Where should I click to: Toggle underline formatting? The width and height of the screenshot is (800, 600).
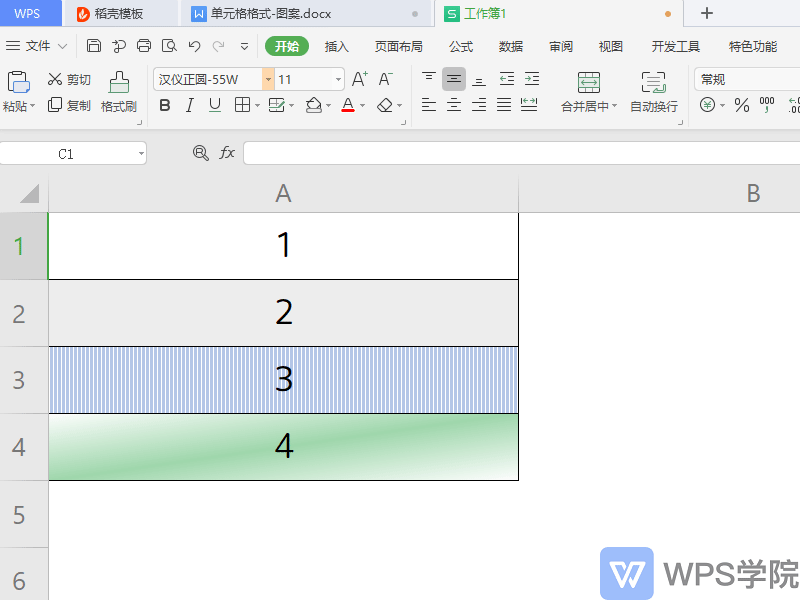tap(215, 106)
